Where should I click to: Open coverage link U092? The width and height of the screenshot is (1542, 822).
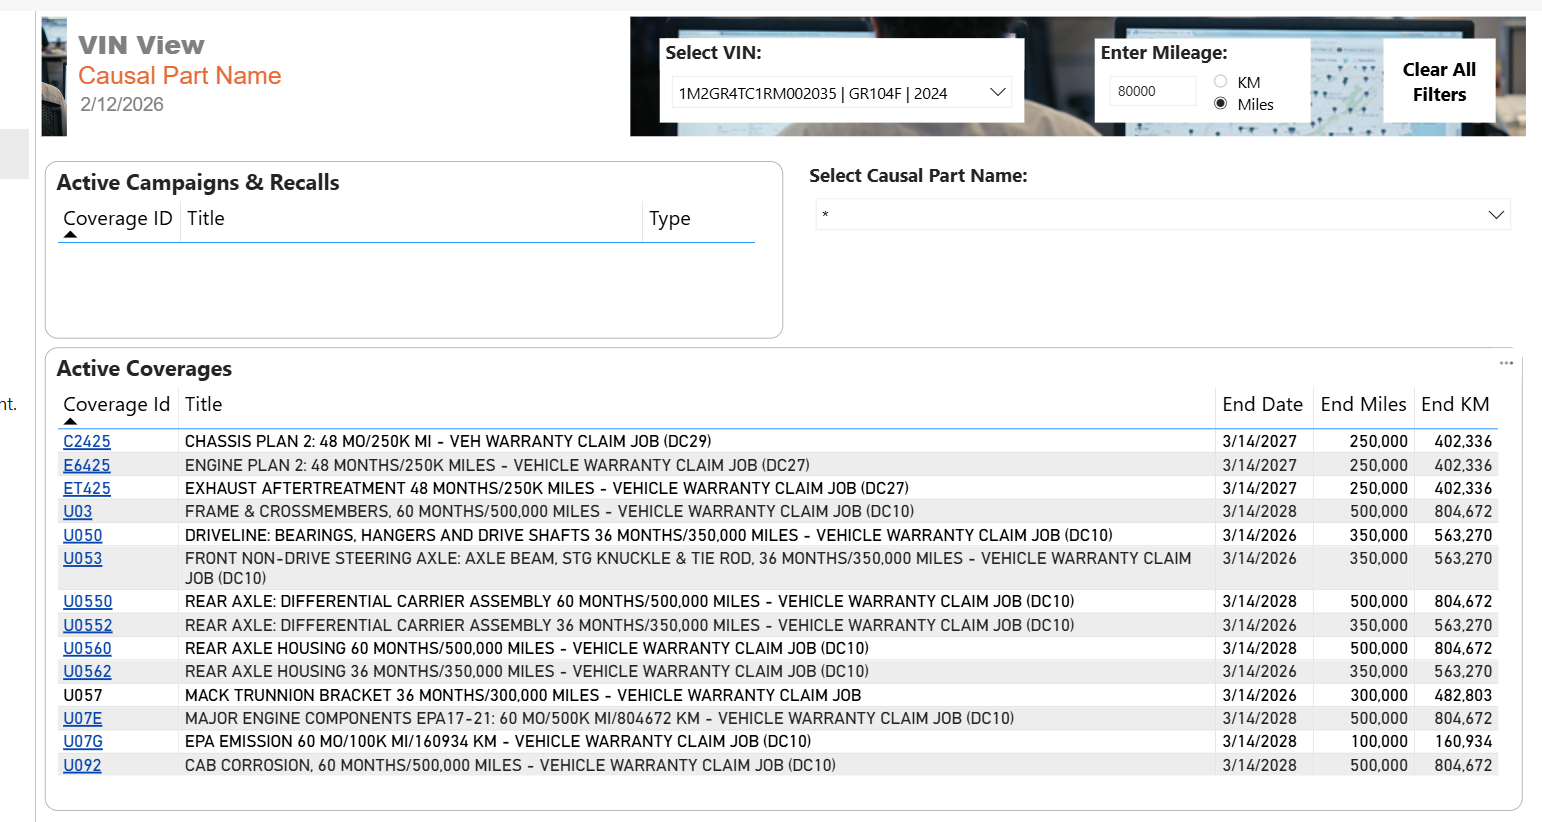tap(82, 766)
